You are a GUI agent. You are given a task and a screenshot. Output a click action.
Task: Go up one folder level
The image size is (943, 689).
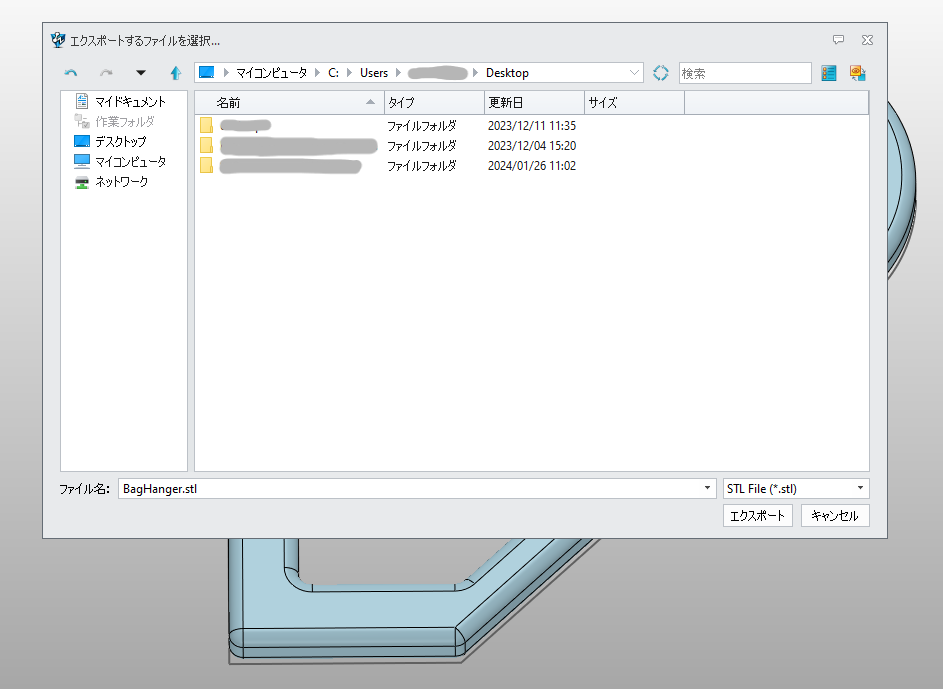pos(176,73)
